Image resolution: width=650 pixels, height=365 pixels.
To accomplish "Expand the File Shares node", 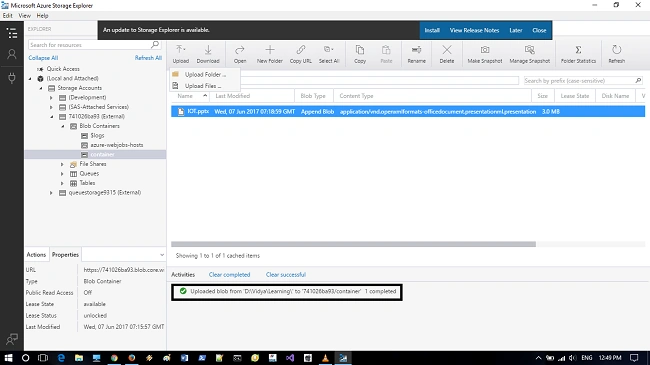I will (x=62, y=164).
